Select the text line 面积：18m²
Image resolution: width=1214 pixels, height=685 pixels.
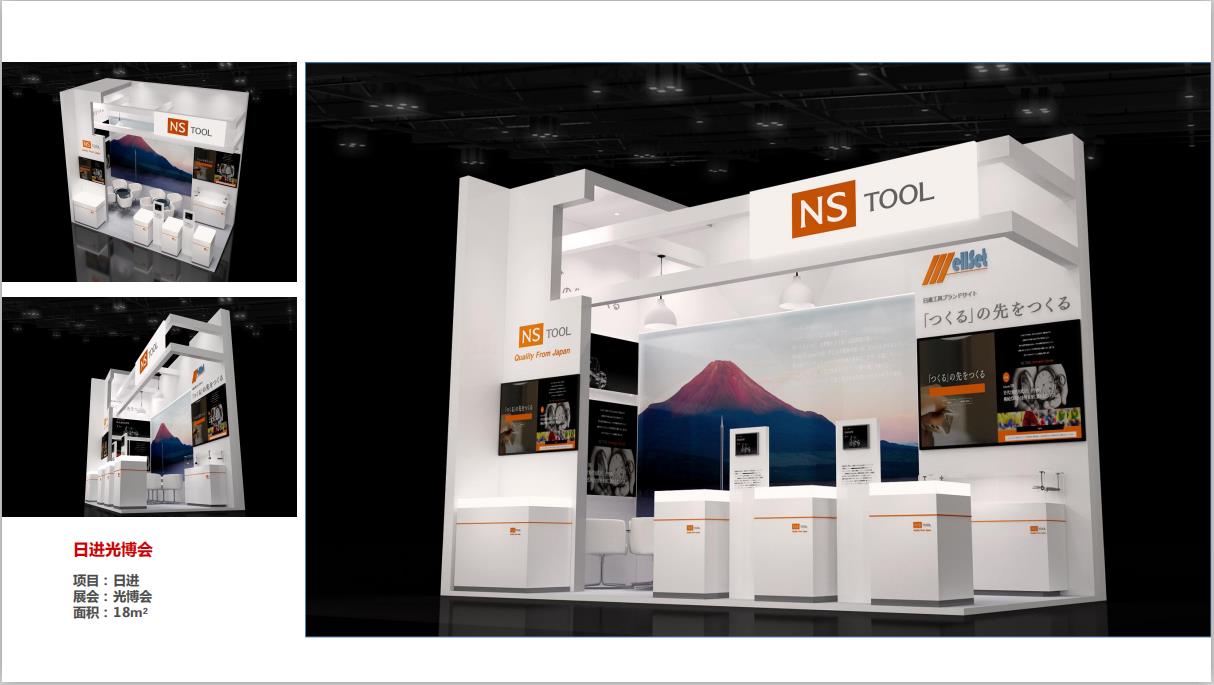click(x=111, y=612)
